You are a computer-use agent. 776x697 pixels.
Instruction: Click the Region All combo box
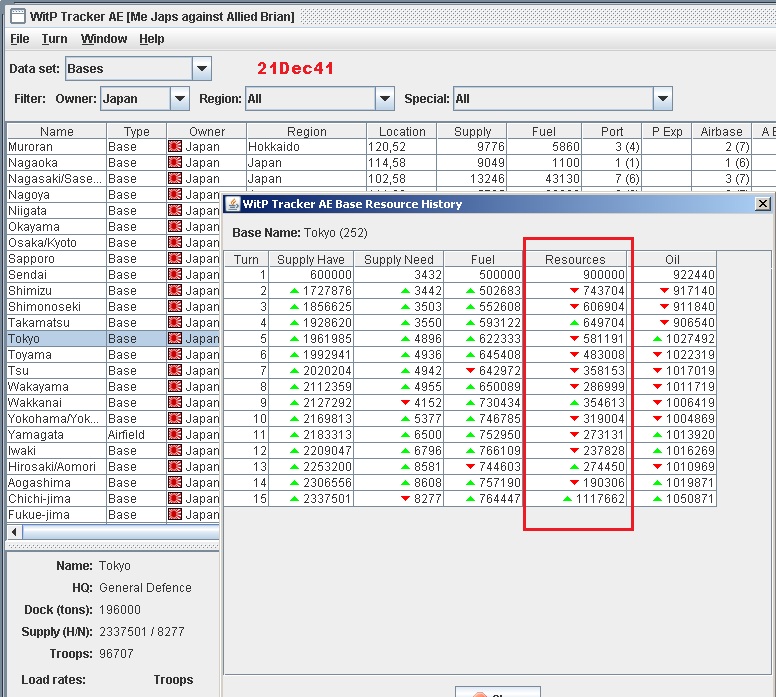(x=320, y=99)
